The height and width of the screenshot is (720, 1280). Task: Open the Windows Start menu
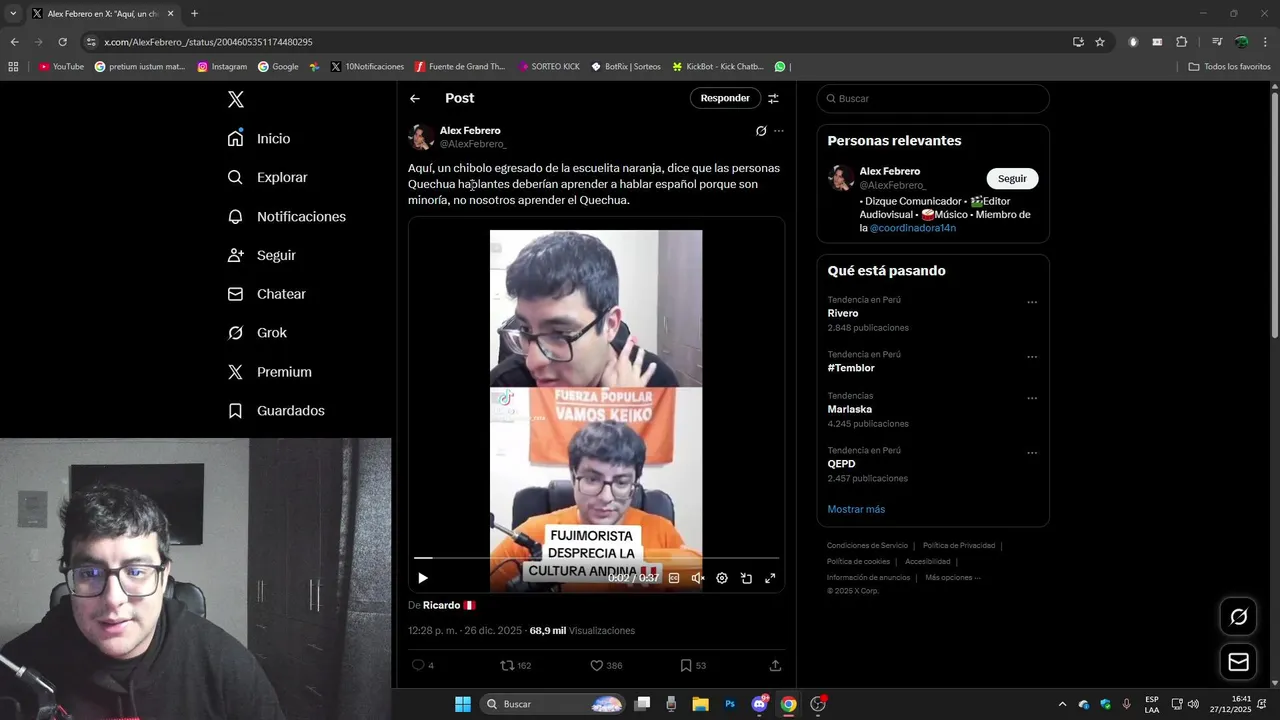[x=463, y=704]
